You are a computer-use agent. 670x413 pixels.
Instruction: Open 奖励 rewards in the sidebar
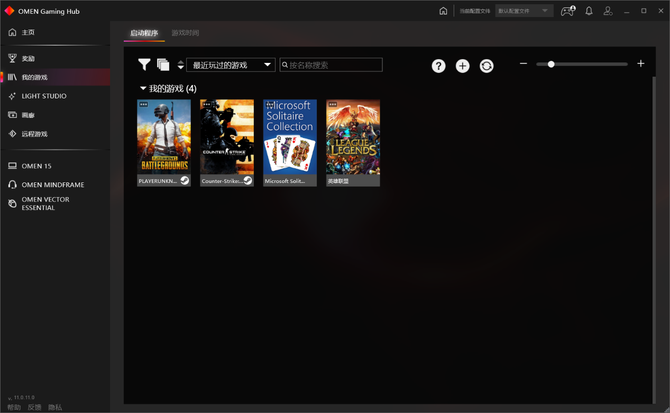click(55, 59)
